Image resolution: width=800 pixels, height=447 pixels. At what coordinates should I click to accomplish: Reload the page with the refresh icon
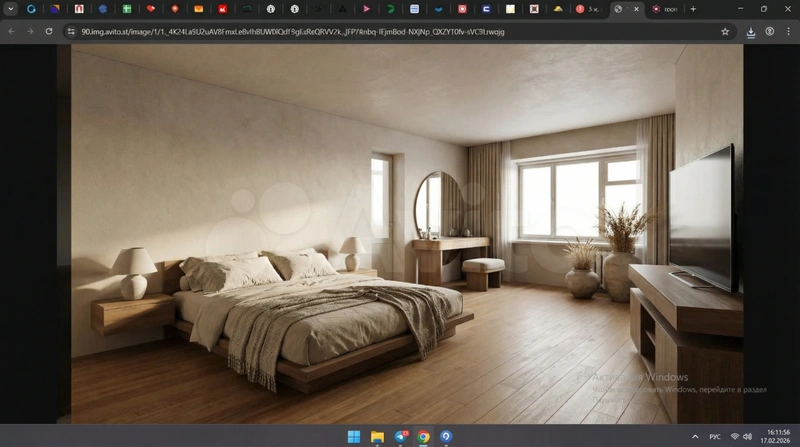tap(48, 31)
